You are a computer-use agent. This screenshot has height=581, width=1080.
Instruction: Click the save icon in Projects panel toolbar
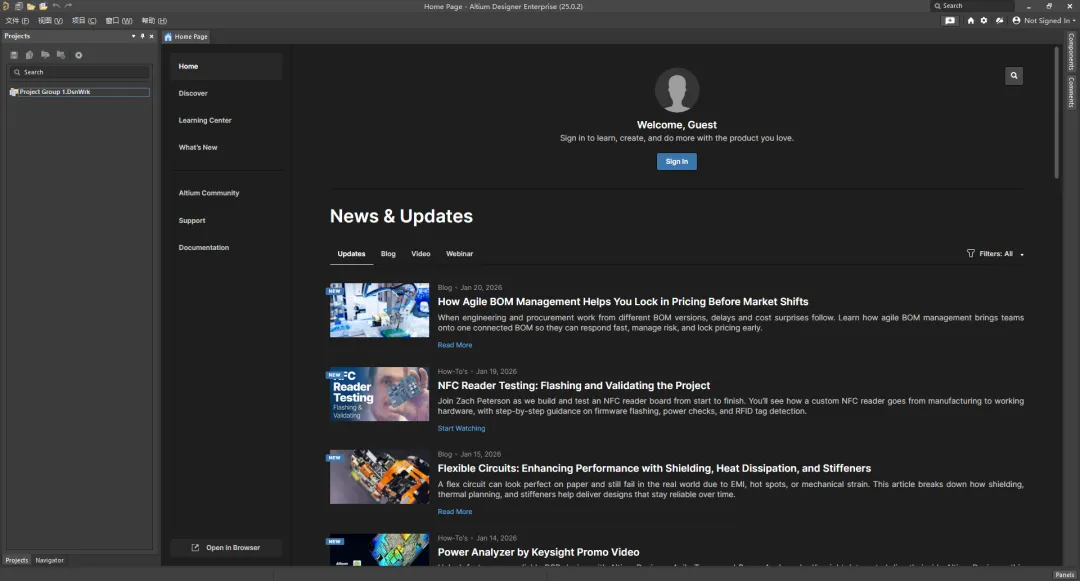tap(14, 55)
